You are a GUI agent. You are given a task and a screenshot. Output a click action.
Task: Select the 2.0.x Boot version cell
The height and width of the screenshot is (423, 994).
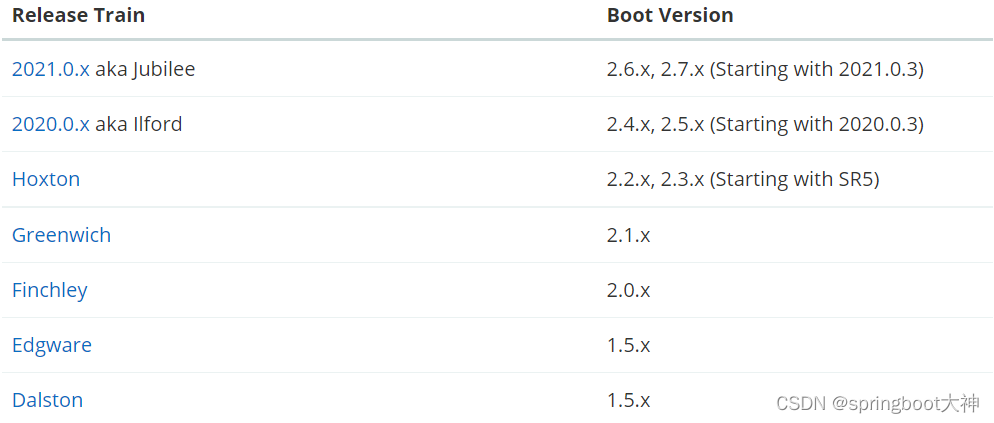[x=628, y=290]
